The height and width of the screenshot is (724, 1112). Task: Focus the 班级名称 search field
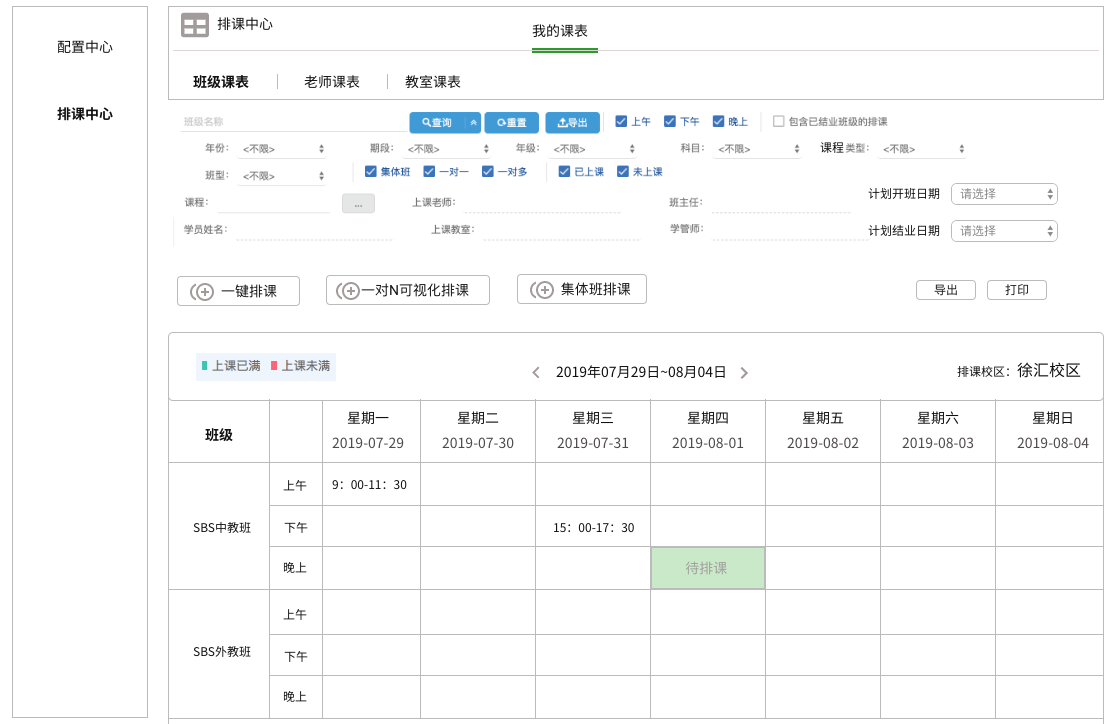pos(294,122)
